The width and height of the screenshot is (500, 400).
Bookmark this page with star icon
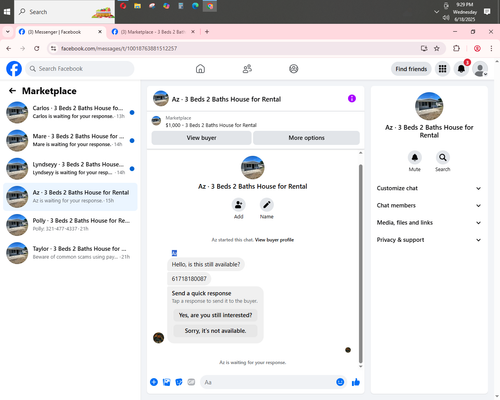click(x=437, y=48)
